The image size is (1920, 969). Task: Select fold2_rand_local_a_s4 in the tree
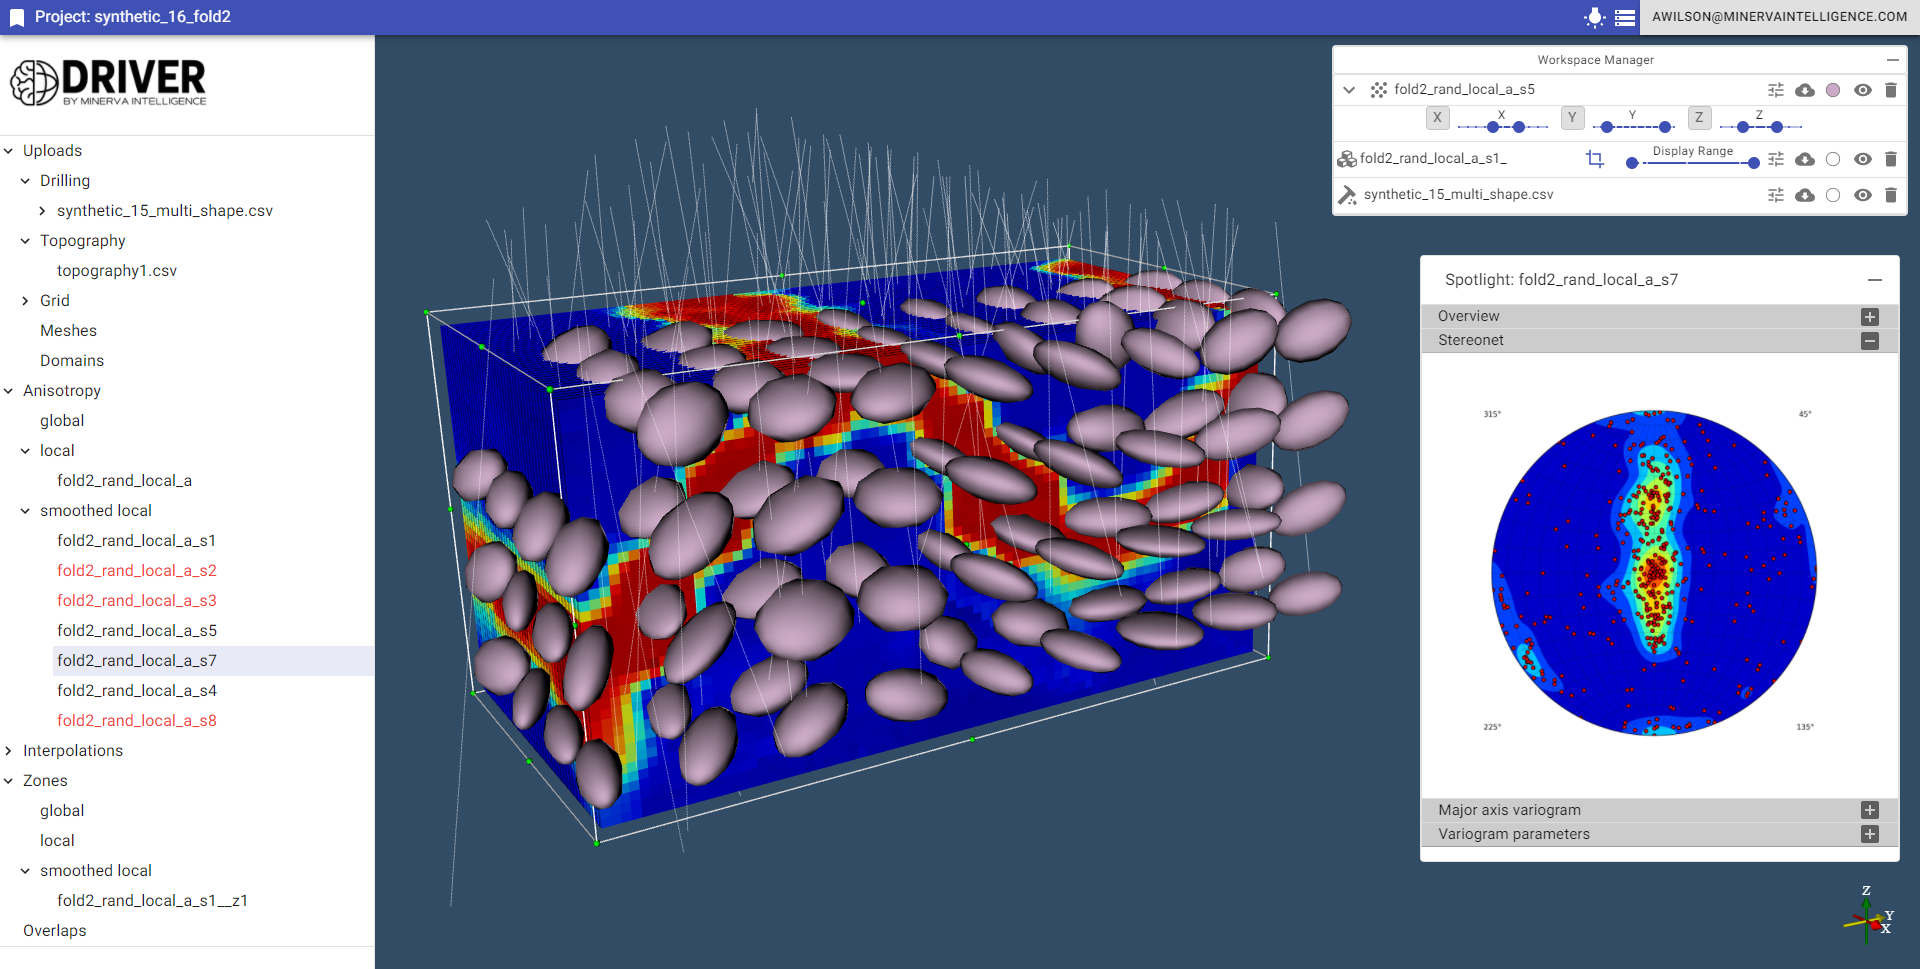137,691
